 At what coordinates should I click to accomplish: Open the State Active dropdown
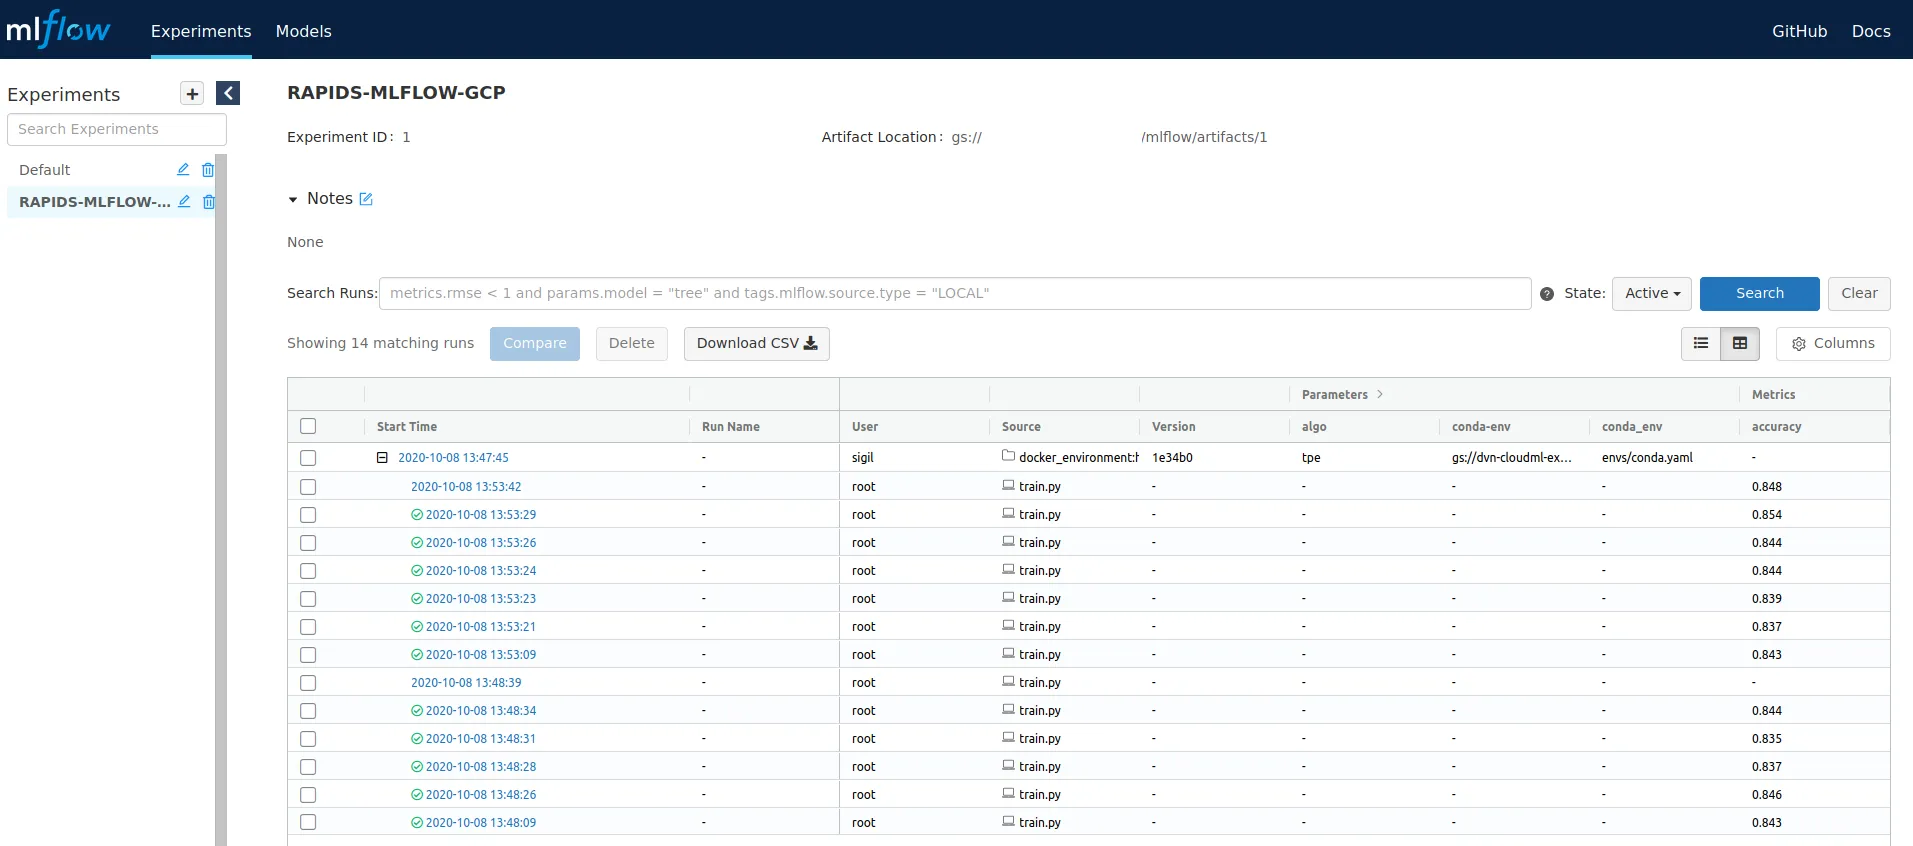pyautogui.click(x=1652, y=294)
